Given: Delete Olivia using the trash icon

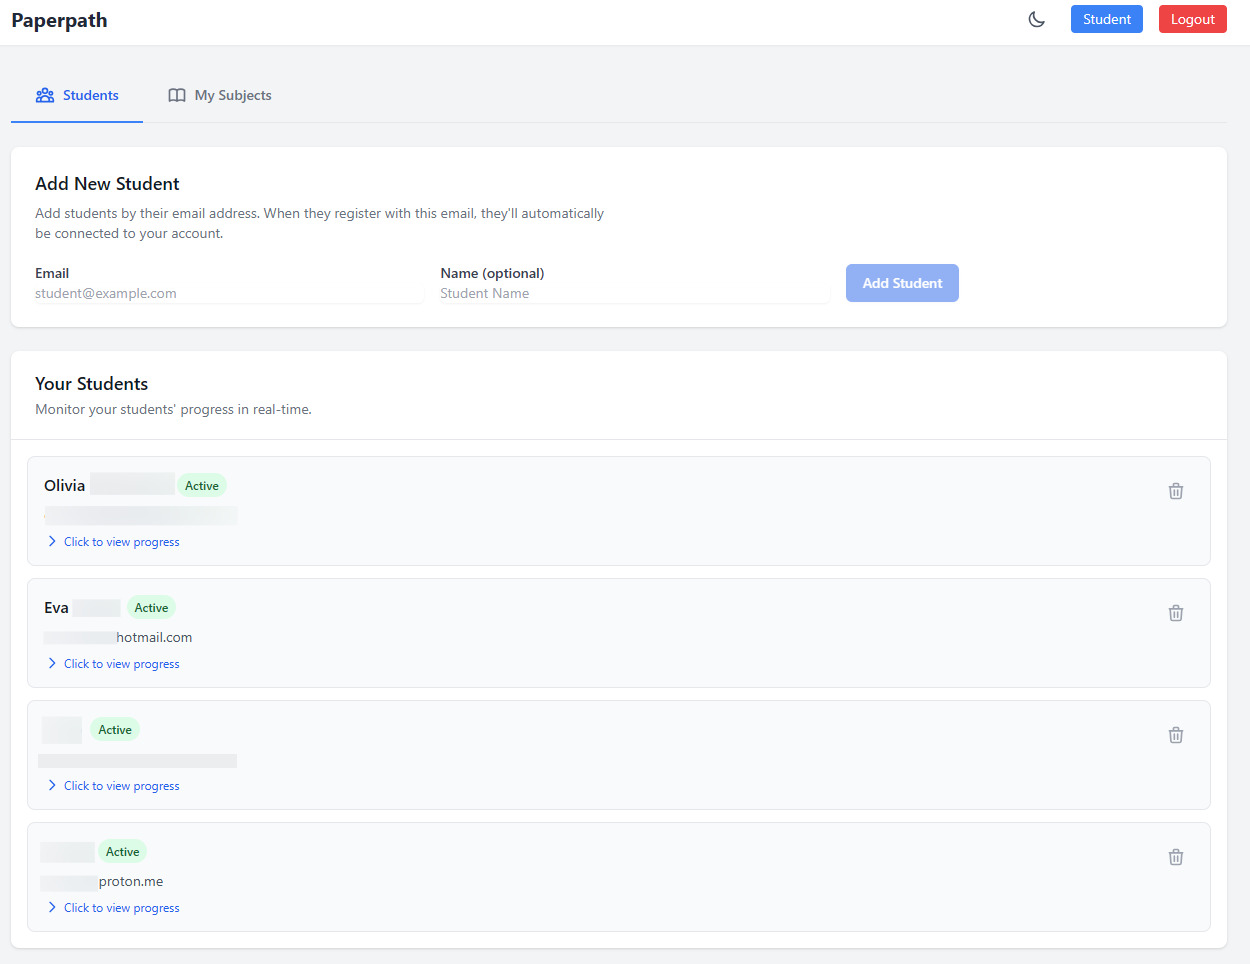Looking at the screenshot, I should click(1175, 491).
